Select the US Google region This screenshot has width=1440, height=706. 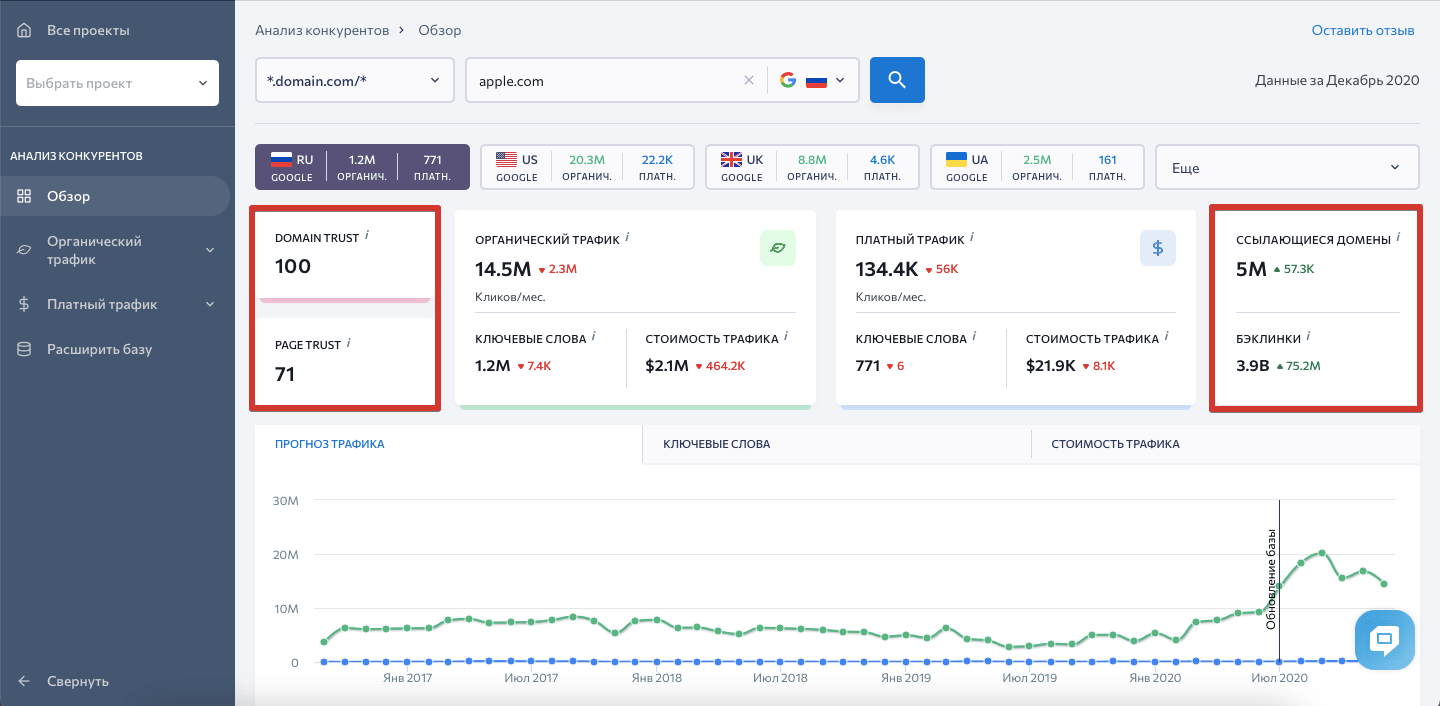coord(587,167)
